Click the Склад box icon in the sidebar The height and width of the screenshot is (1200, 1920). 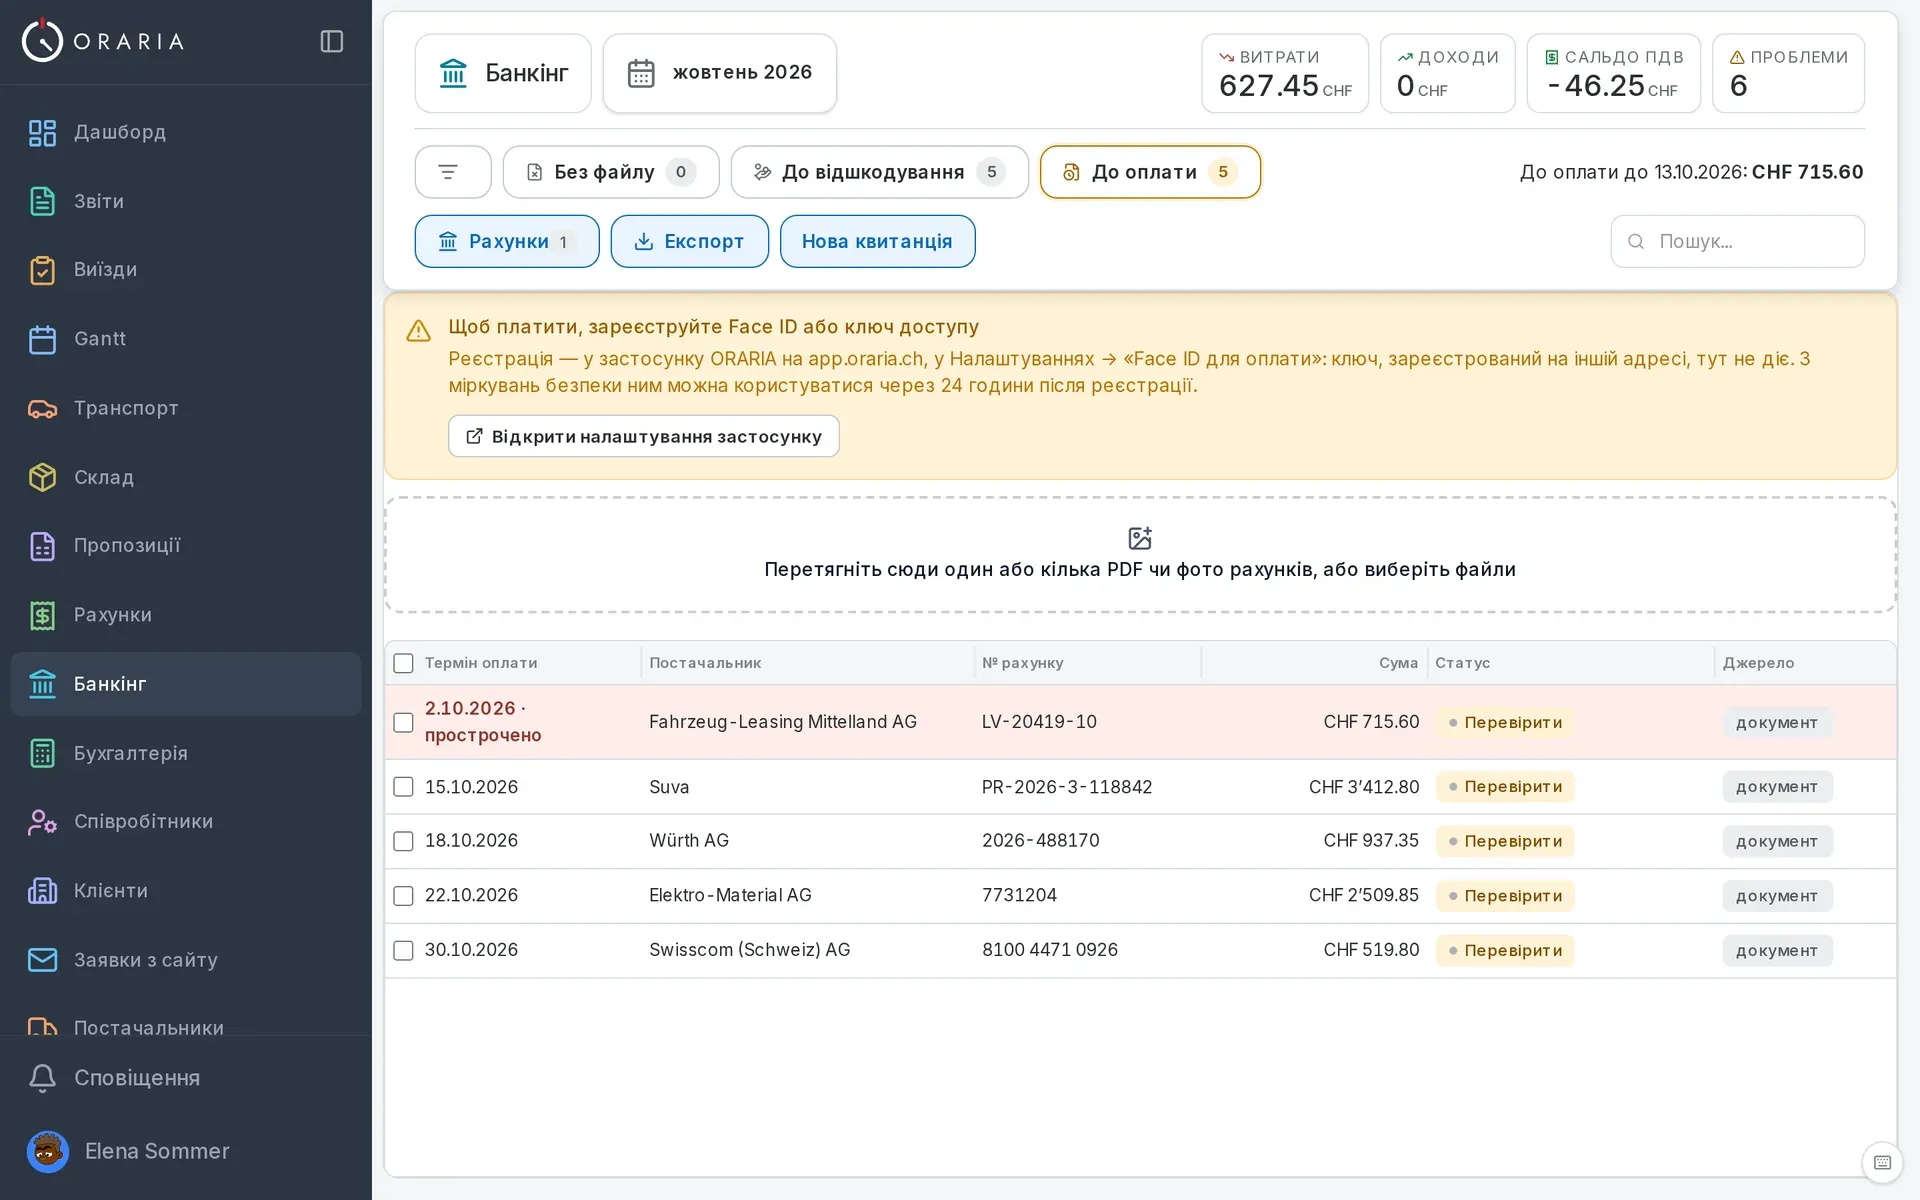42,477
